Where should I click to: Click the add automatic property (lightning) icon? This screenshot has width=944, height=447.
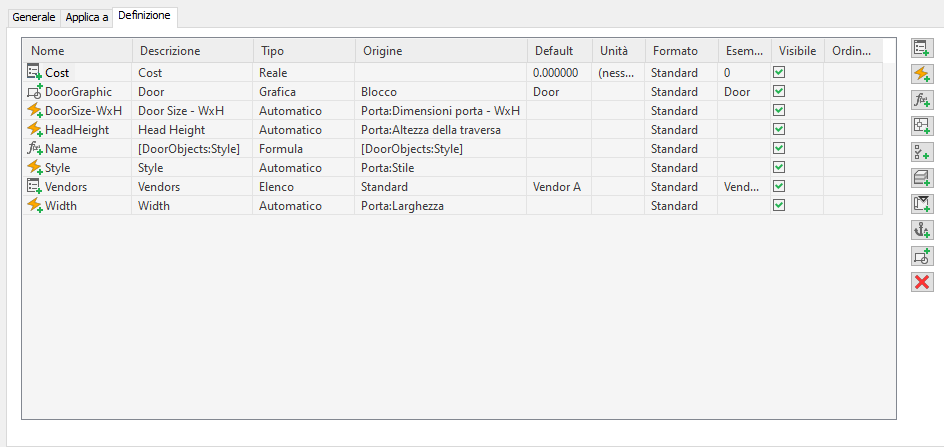(922, 73)
